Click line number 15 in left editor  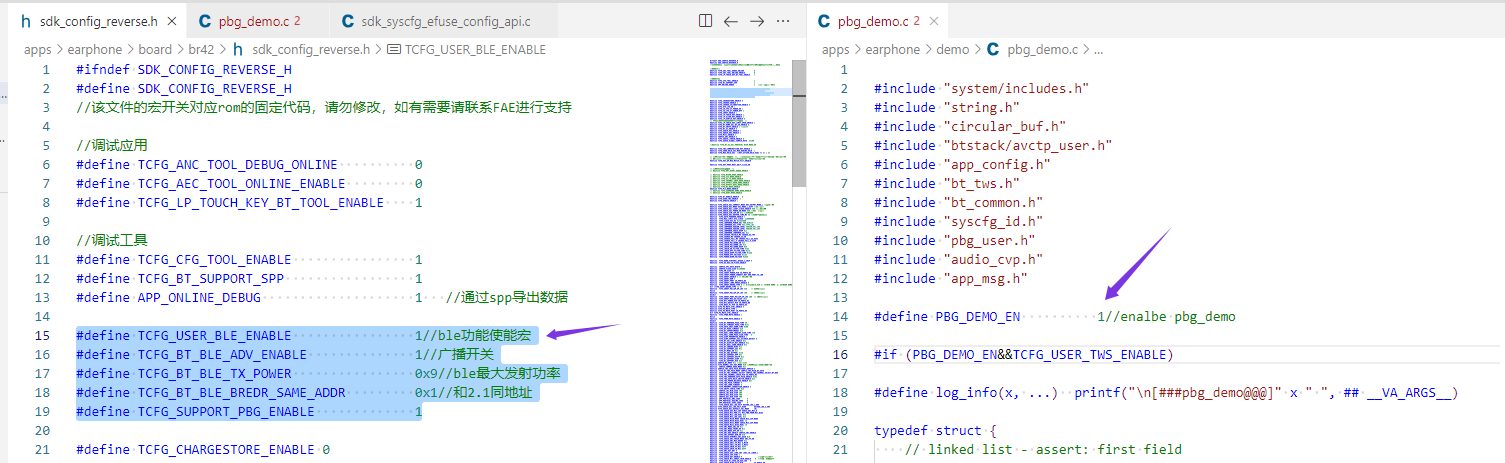42,335
